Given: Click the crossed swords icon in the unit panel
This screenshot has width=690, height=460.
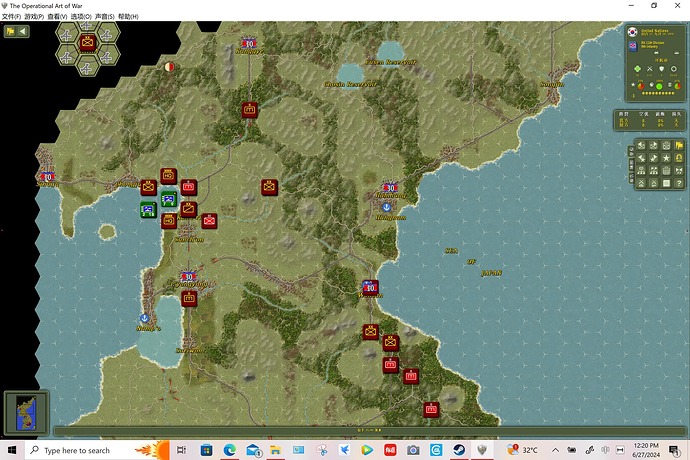Looking at the screenshot, I should (x=650, y=69).
